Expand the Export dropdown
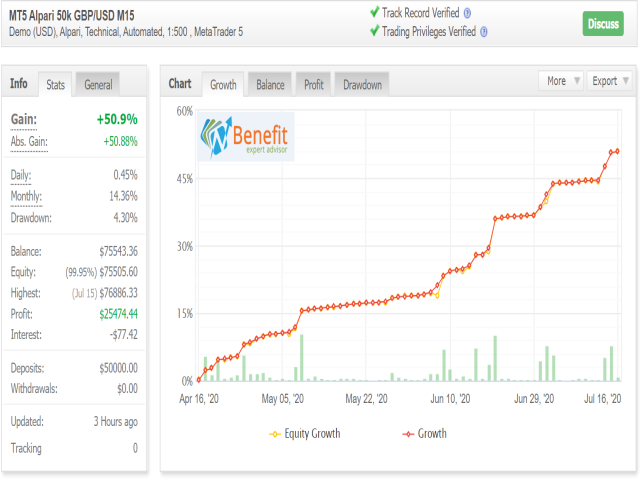 click(x=610, y=81)
